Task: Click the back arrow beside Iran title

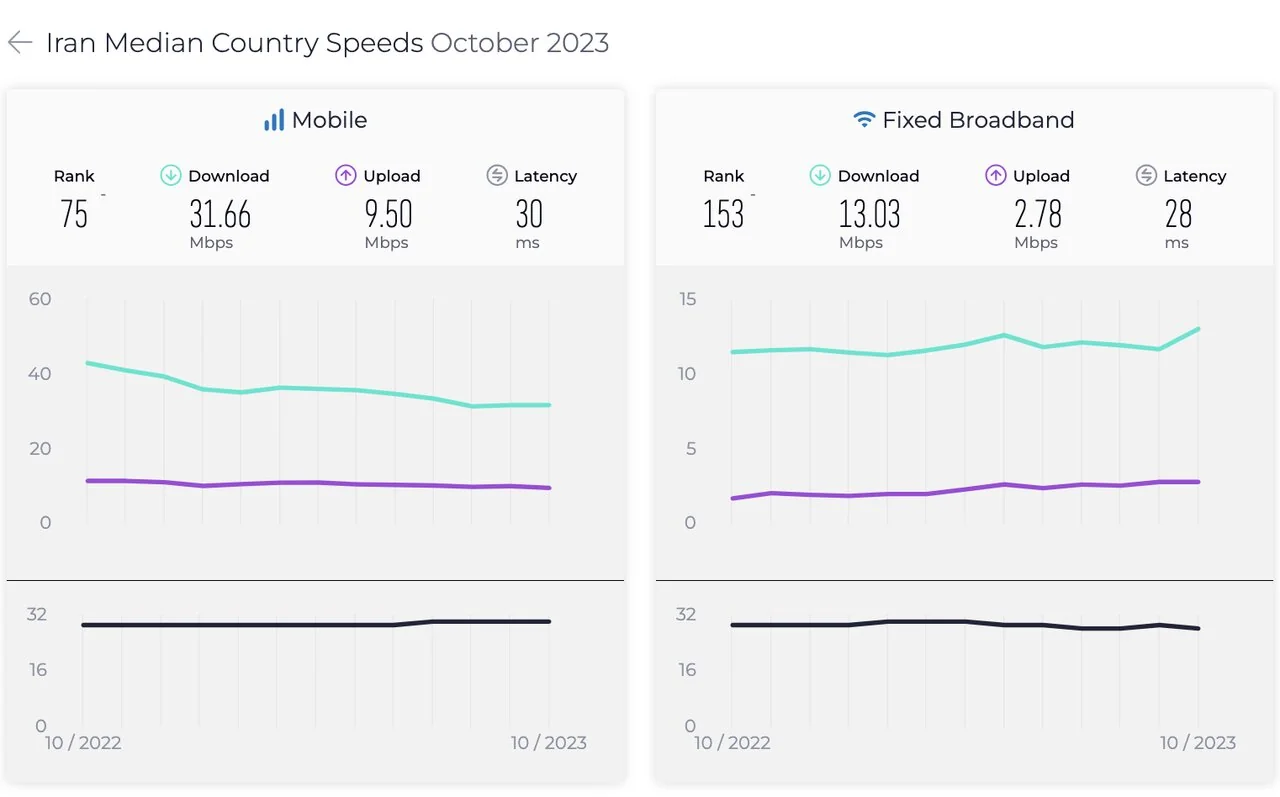Action: [20, 42]
